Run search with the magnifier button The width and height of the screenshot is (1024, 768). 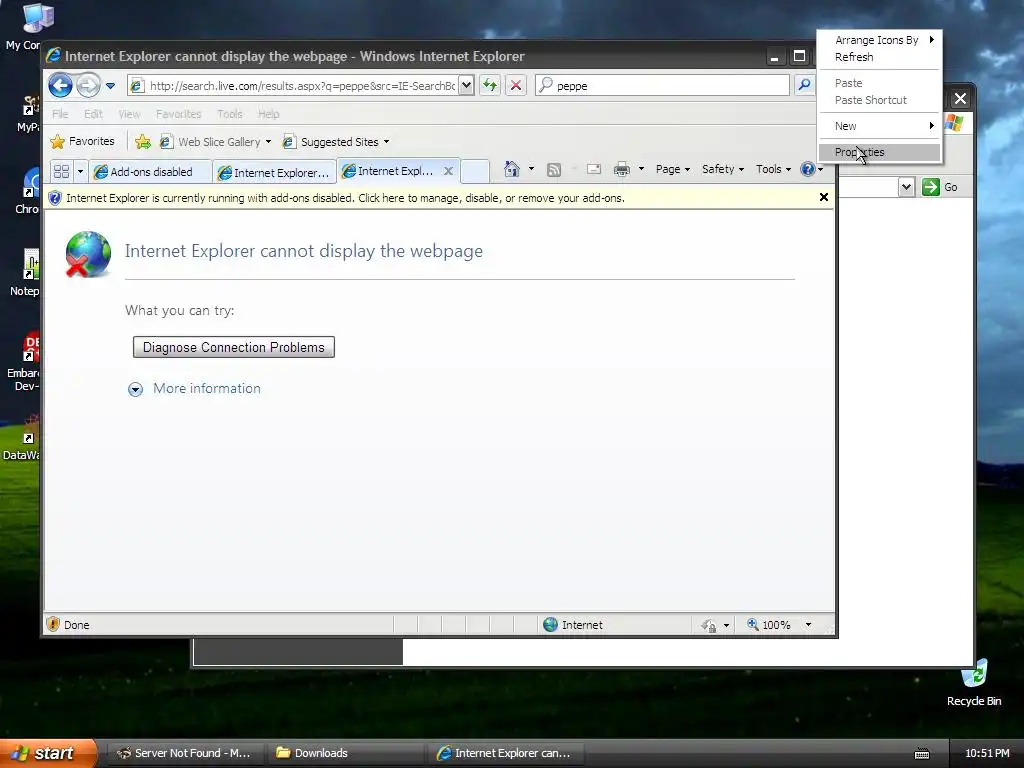(x=805, y=86)
